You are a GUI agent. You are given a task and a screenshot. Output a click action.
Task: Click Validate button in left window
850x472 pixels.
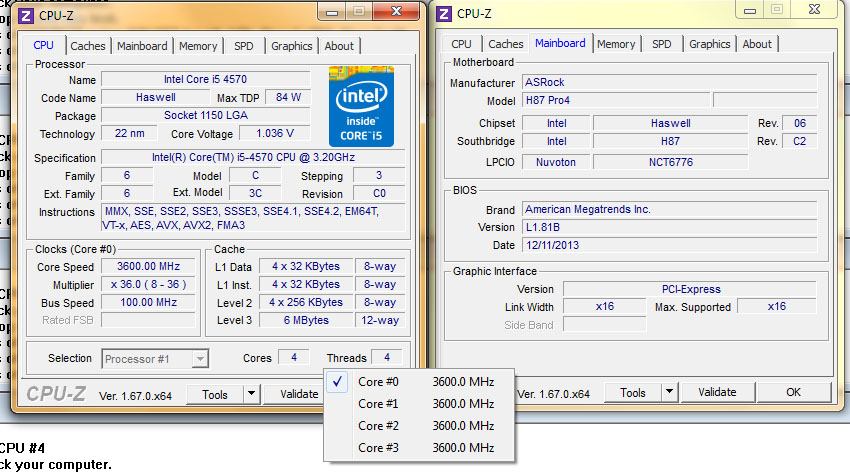pyautogui.click(x=299, y=394)
